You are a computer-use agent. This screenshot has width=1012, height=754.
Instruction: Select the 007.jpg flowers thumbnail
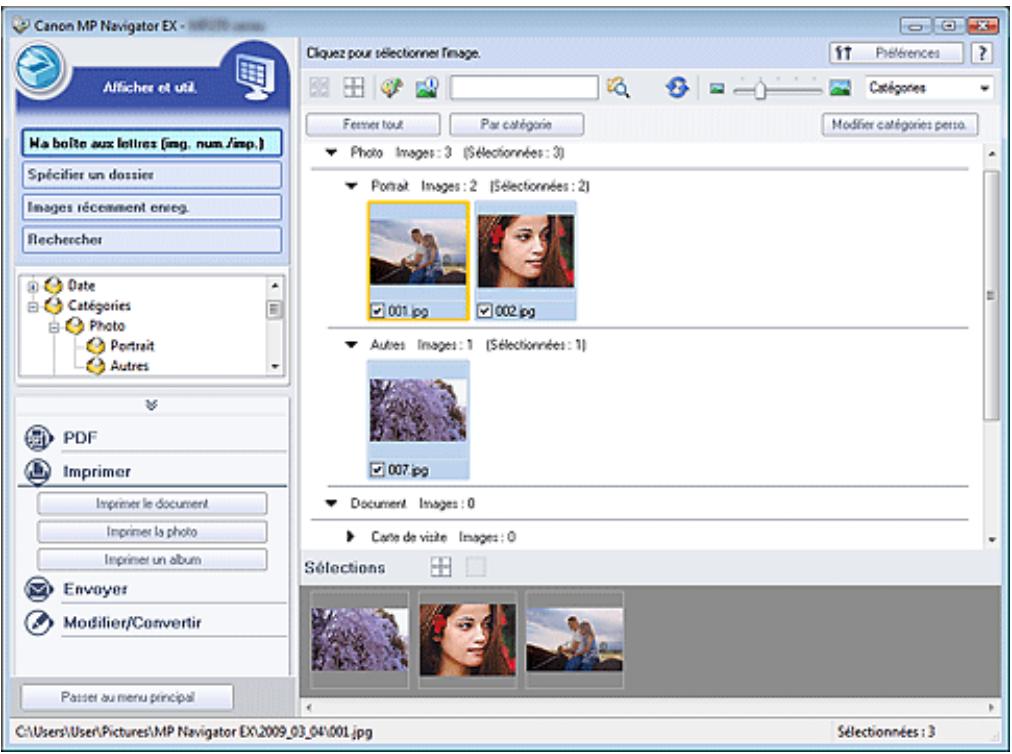418,410
